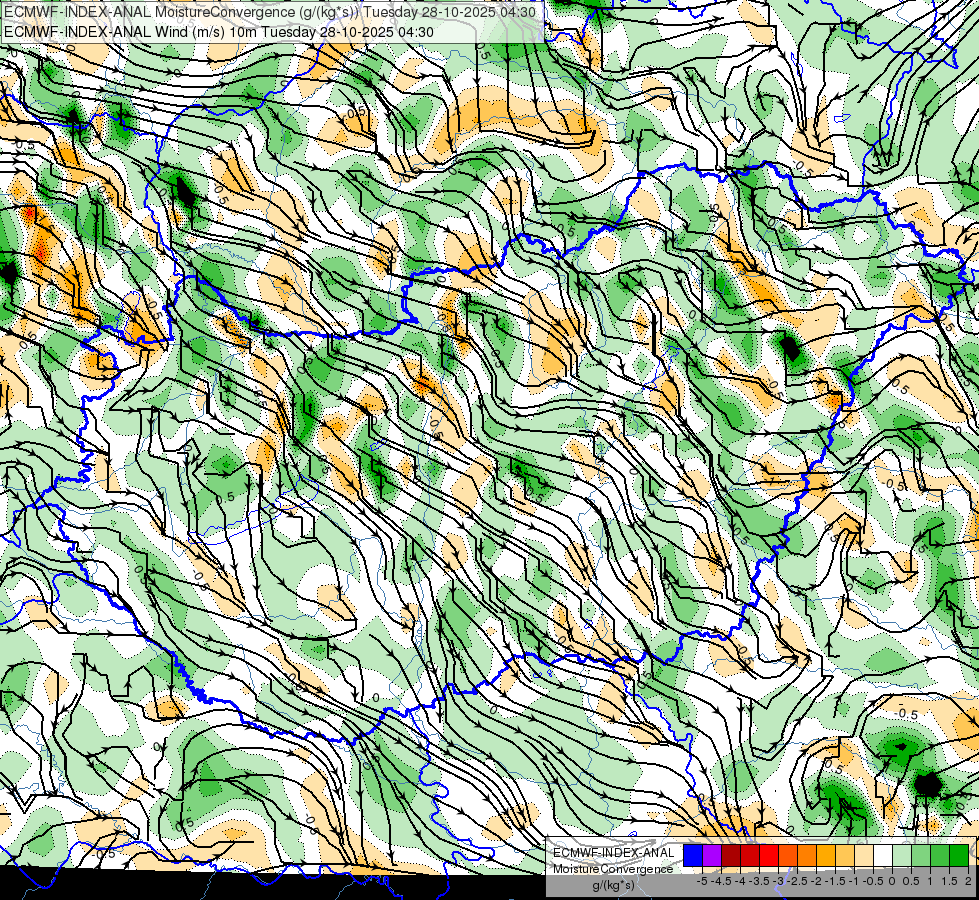Click the medium green swatch between 1 and 1.5
The width and height of the screenshot is (979, 900).
pyautogui.click(x=940, y=855)
